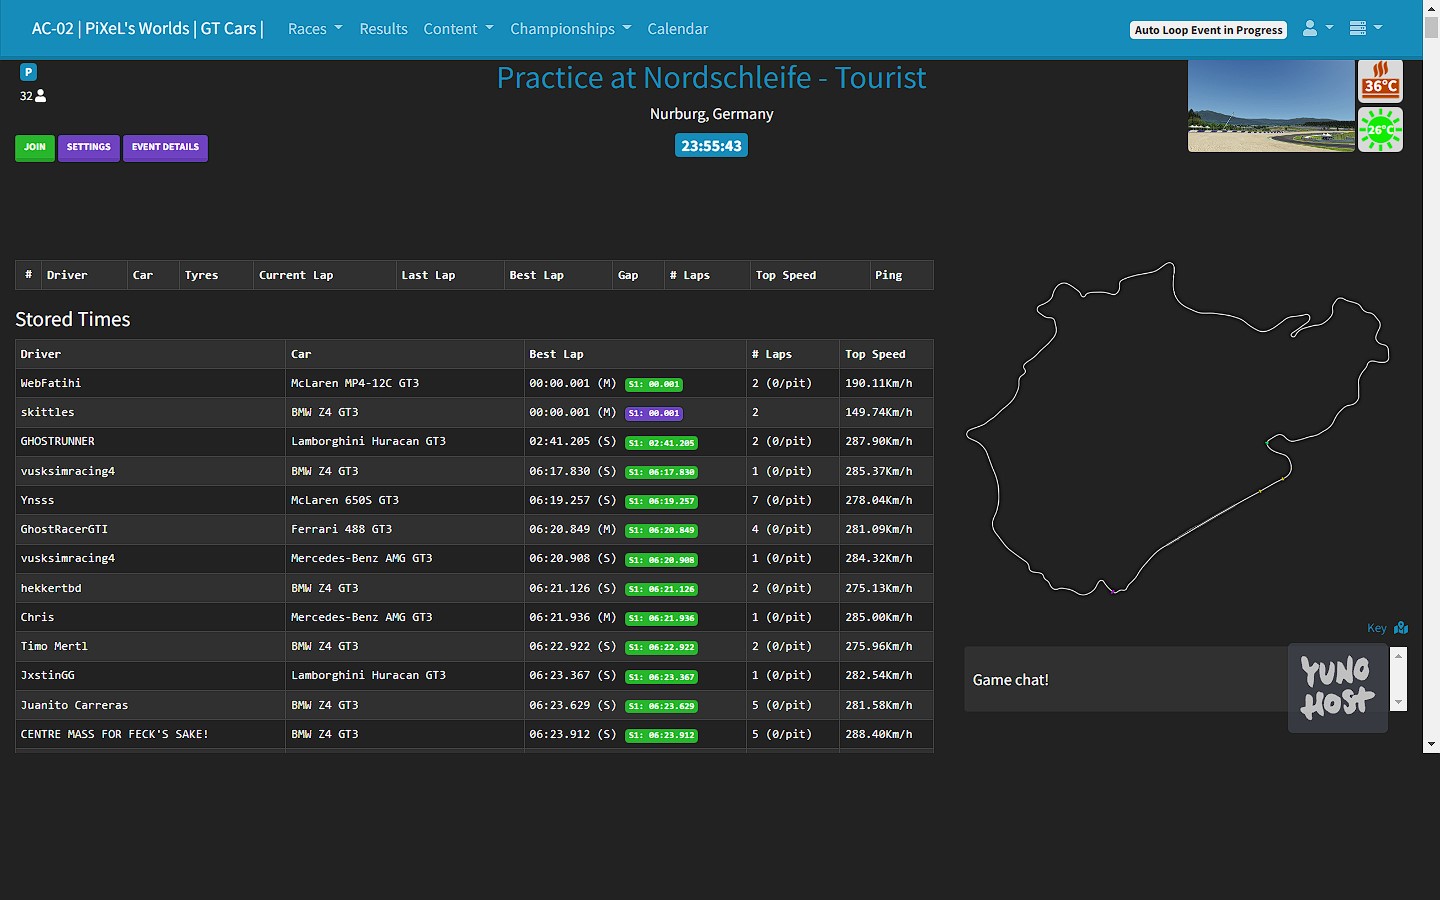Screen dimensions: 1440x900
Task: Click the connected drivers person icon
Action: [x=41, y=96]
